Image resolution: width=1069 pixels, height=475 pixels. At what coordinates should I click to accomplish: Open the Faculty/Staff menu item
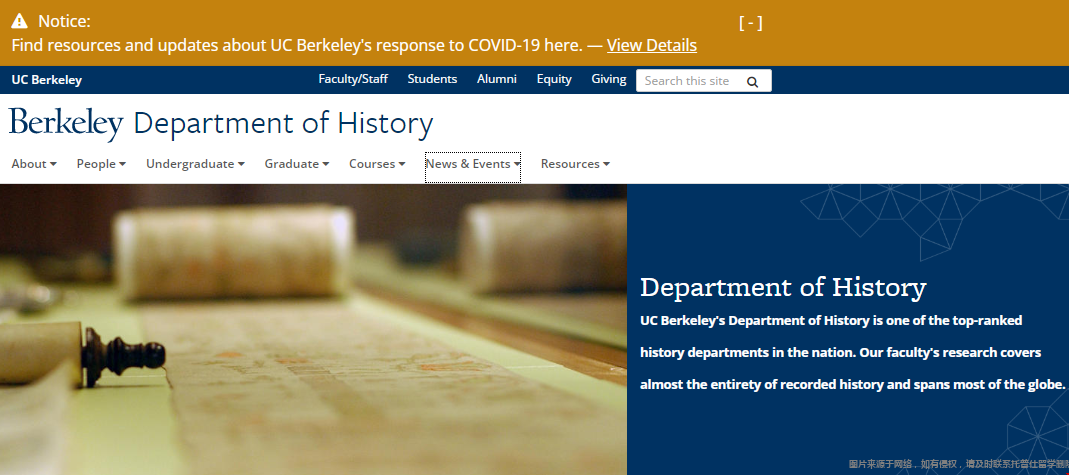point(353,79)
